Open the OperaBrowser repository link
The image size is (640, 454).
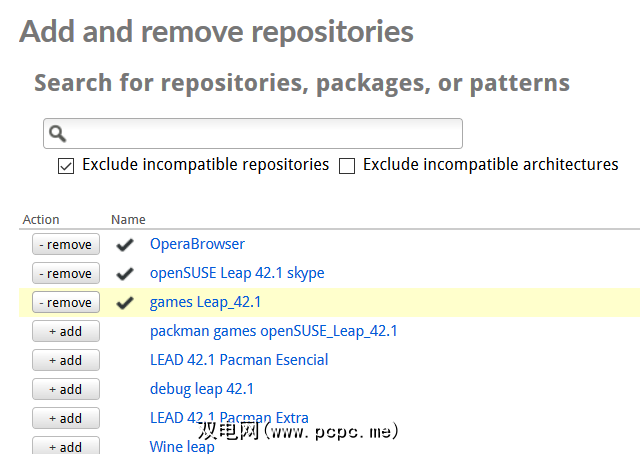pyautogui.click(x=197, y=244)
